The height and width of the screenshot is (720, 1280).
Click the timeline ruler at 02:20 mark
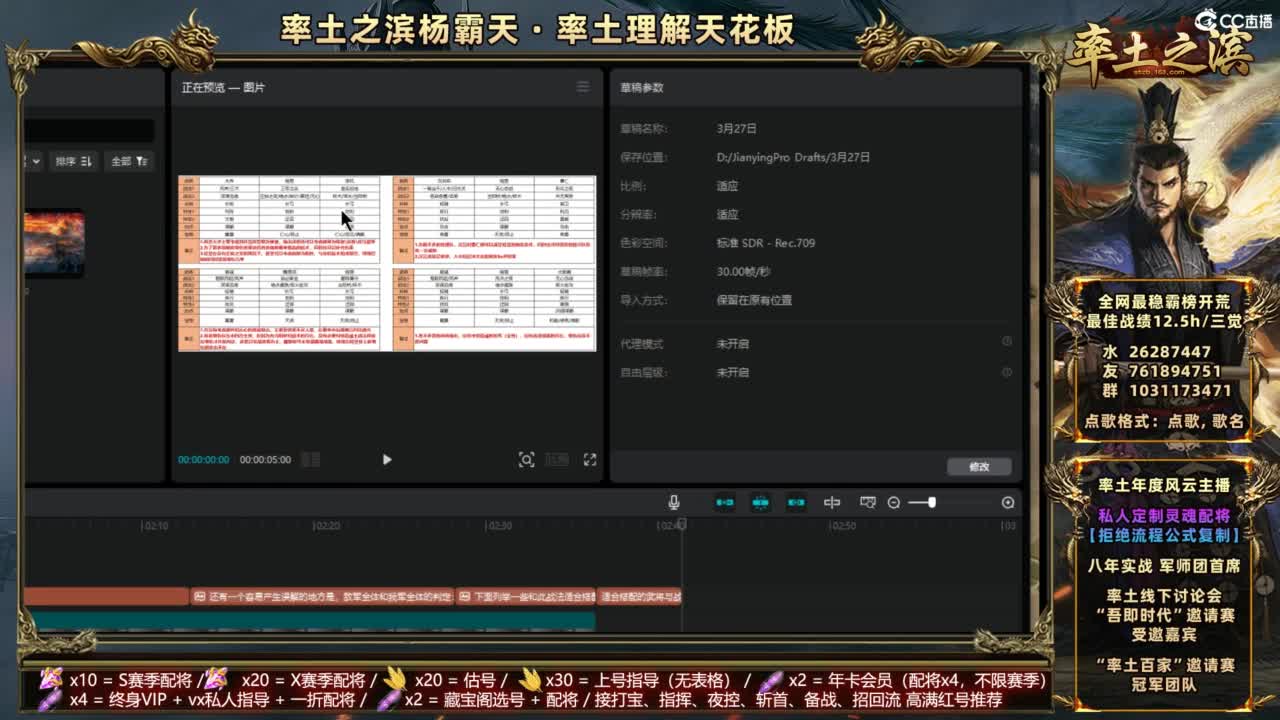pos(326,526)
